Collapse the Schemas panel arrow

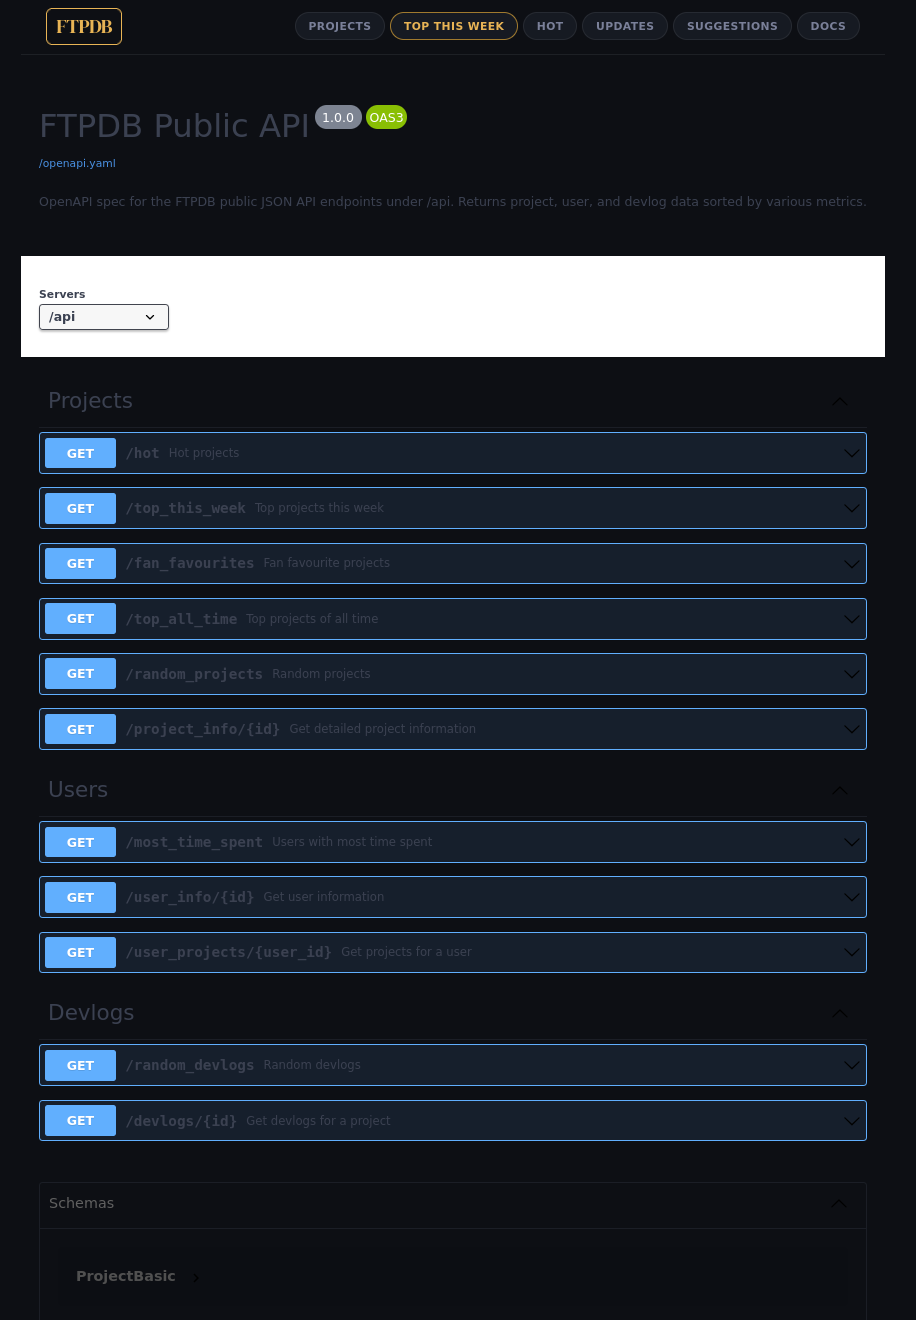tap(839, 1203)
